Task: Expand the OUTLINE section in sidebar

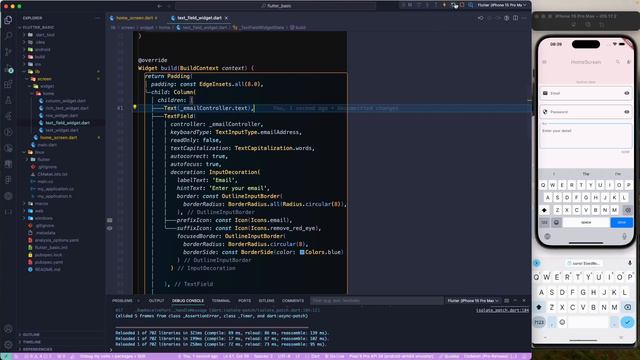Action: tap(31, 335)
